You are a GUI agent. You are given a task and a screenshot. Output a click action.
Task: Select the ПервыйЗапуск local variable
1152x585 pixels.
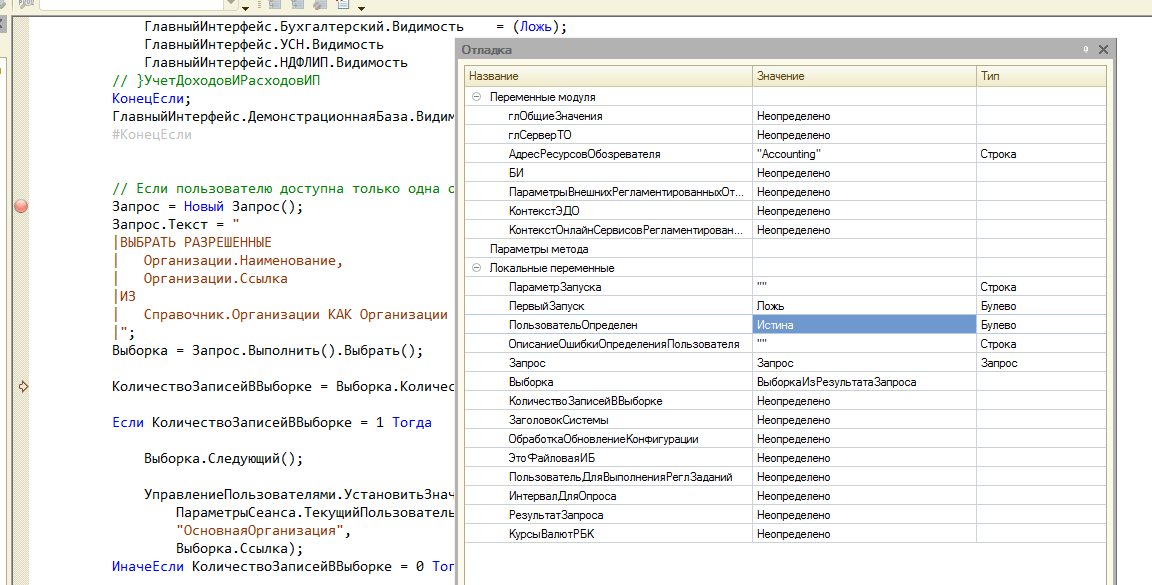coord(546,306)
